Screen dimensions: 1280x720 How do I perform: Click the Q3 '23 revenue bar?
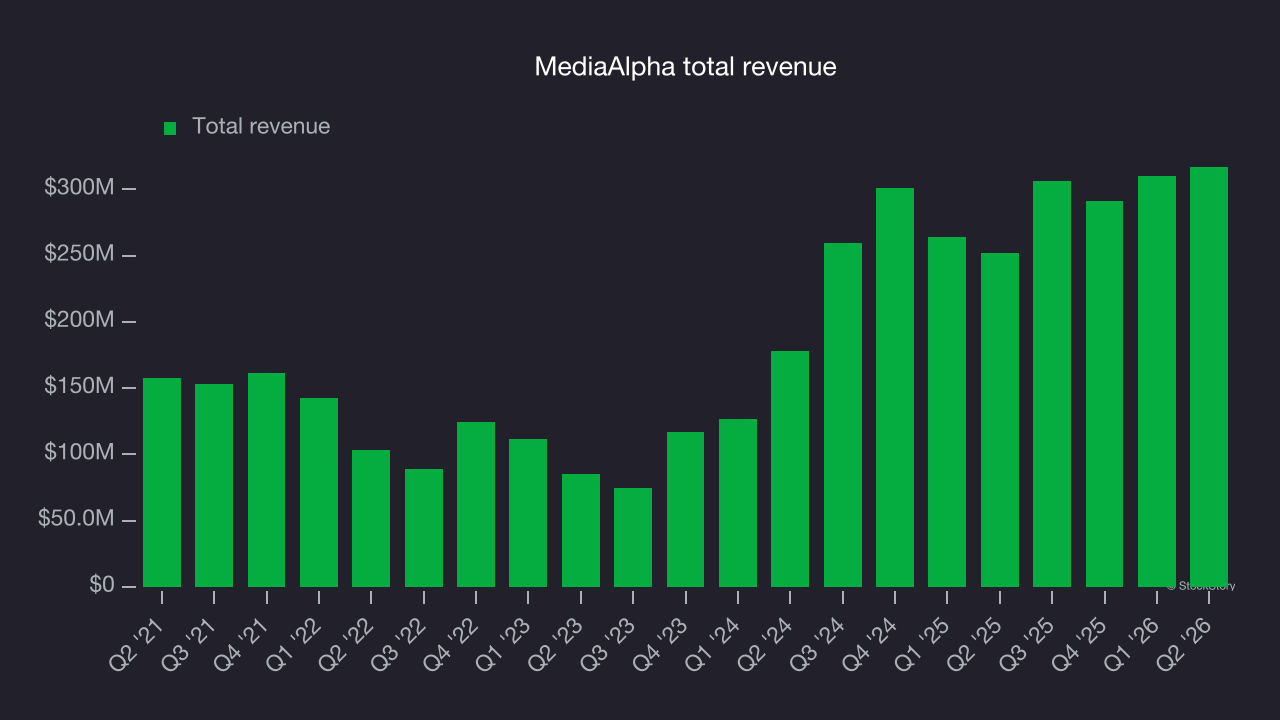click(633, 537)
